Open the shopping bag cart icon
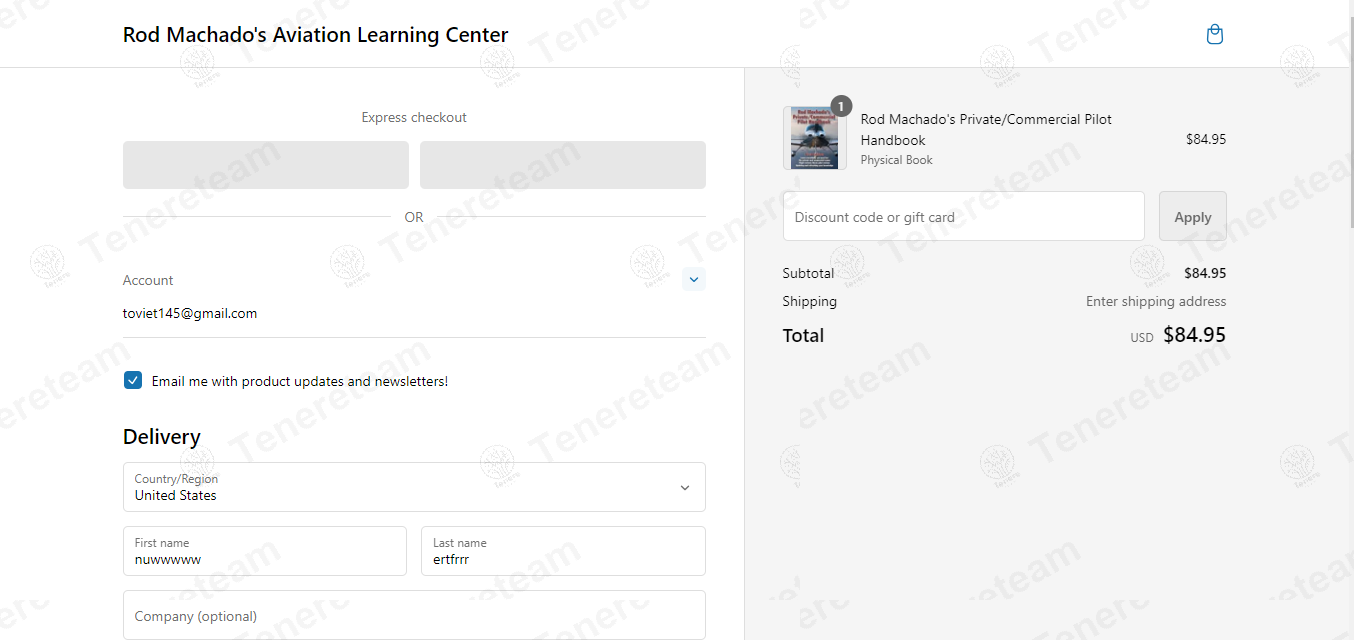The image size is (1354, 640). pos(1215,35)
